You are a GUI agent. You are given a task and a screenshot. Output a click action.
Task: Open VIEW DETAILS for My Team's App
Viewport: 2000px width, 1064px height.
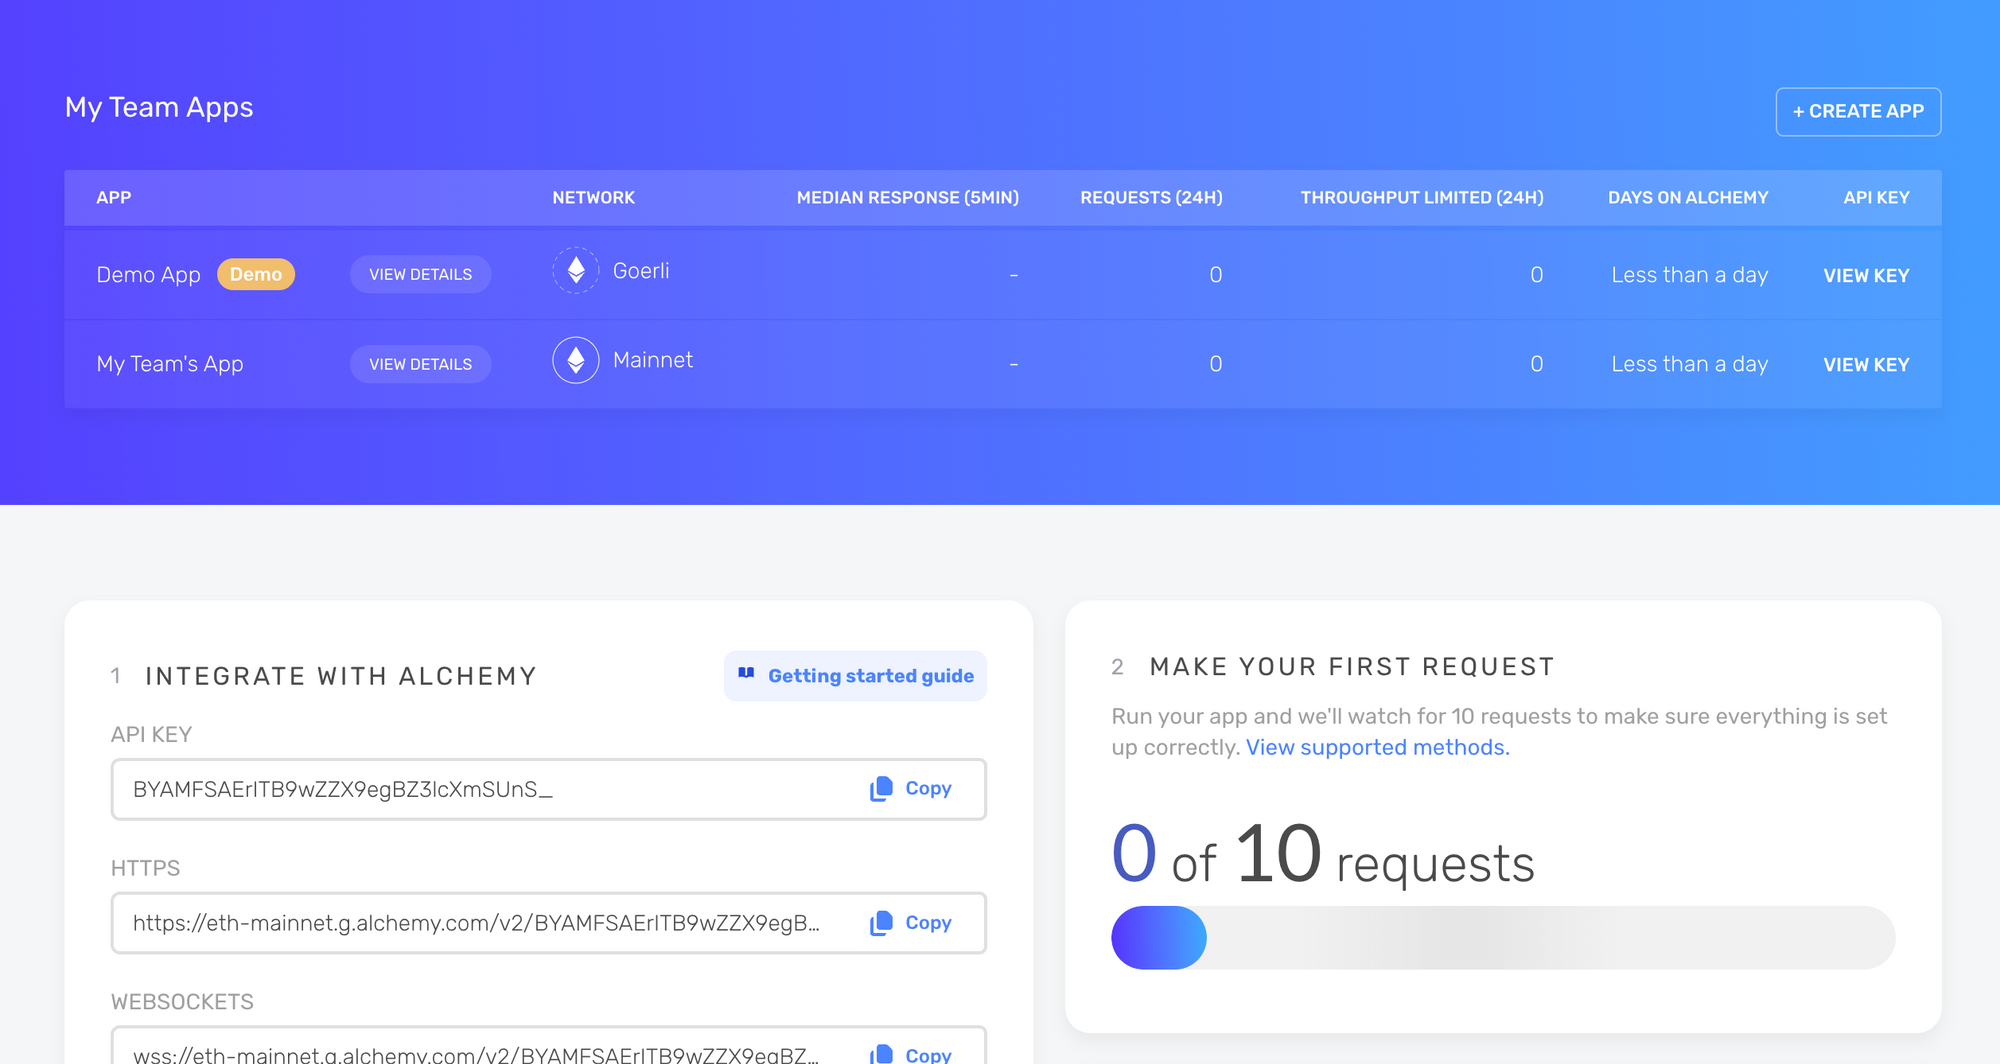click(420, 364)
